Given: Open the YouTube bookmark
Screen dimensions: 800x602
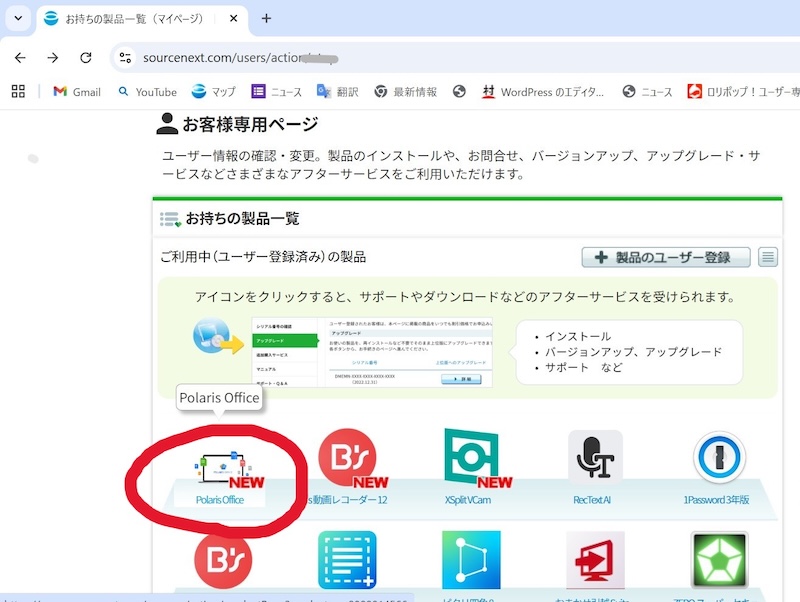Looking at the screenshot, I should point(147,92).
